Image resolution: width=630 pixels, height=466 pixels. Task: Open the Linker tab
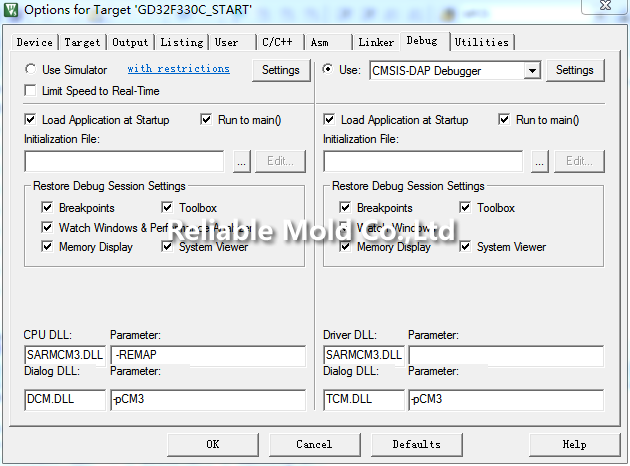tap(376, 42)
